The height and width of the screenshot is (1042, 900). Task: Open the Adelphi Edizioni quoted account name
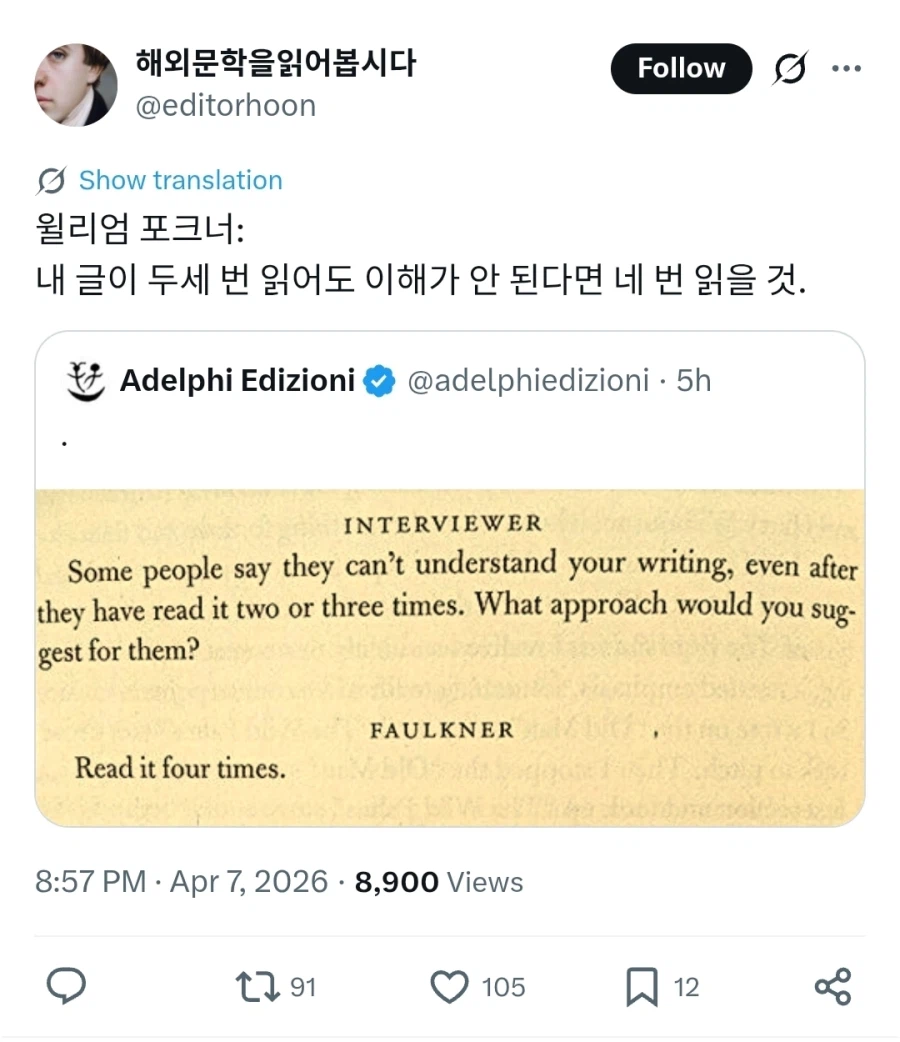point(237,381)
